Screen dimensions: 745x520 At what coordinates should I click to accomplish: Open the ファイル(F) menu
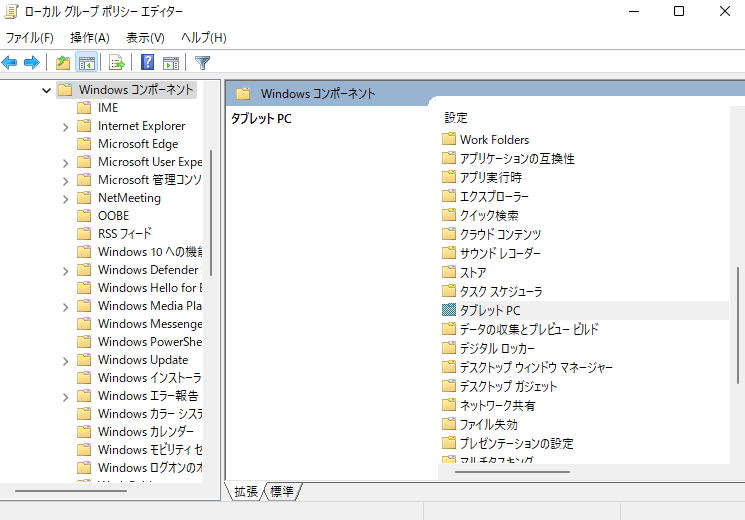click(x=29, y=38)
